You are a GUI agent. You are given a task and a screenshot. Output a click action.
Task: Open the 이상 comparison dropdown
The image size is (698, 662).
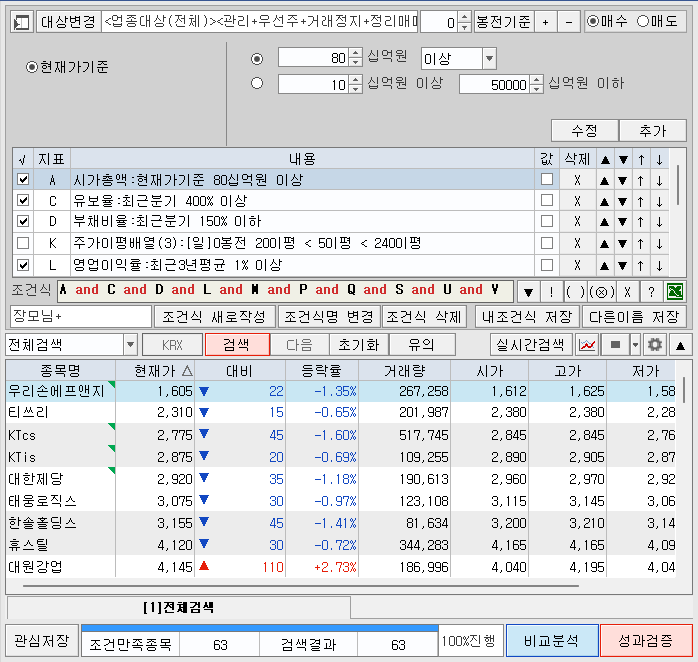(x=489, y=58)
